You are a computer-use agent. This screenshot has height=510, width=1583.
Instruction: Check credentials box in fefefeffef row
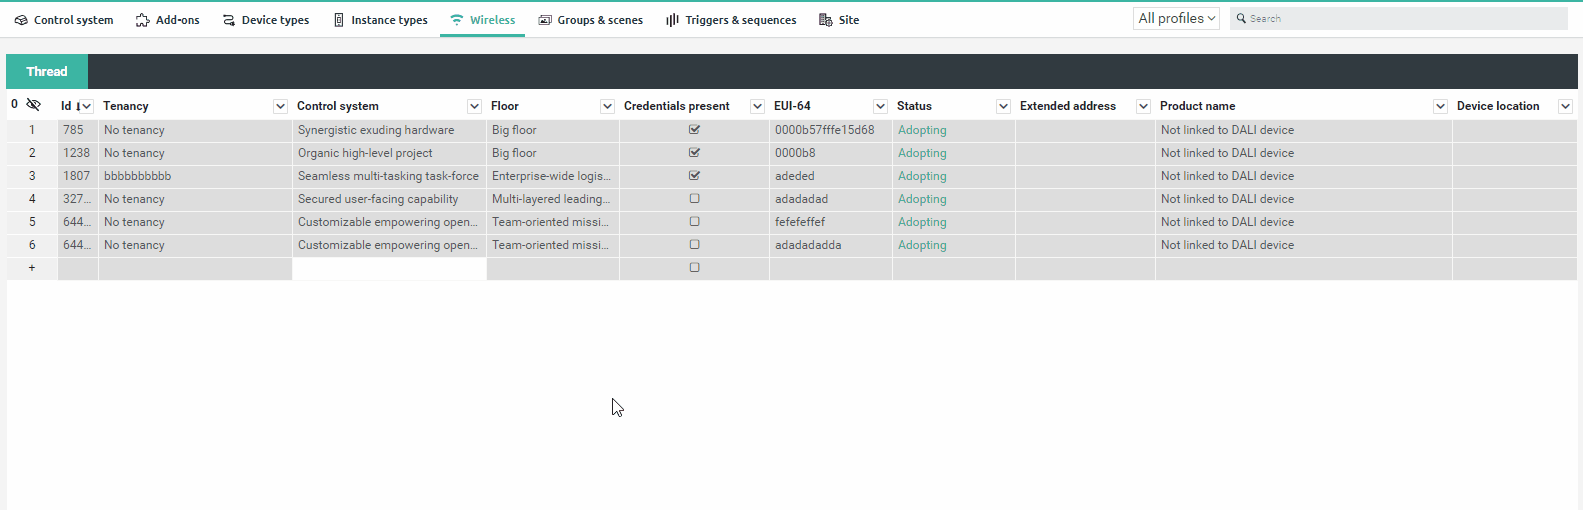click(694, 222)
